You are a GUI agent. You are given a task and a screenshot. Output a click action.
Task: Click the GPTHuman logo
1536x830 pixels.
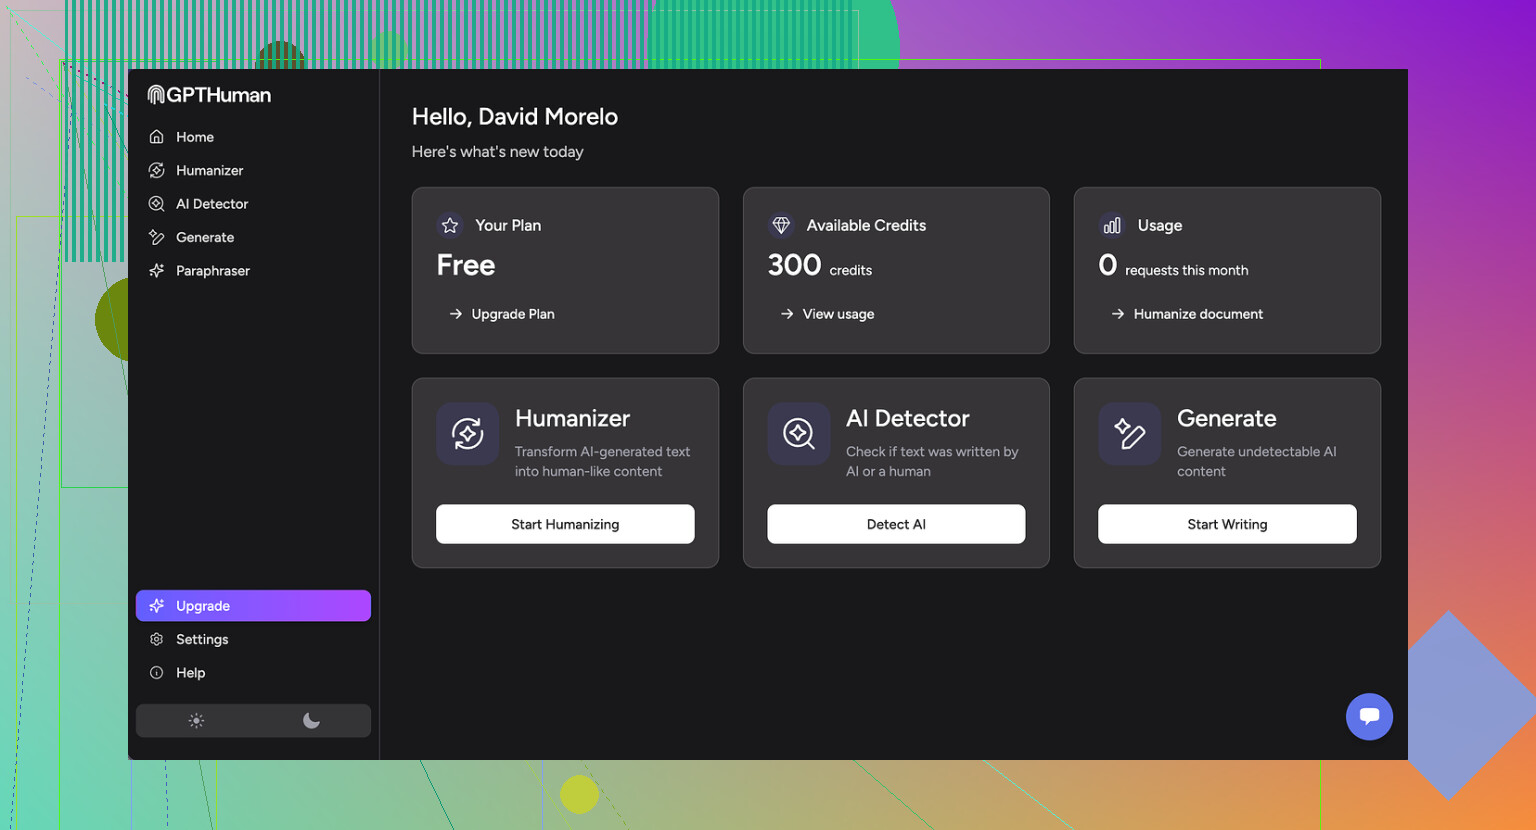[x=209, y=95]
